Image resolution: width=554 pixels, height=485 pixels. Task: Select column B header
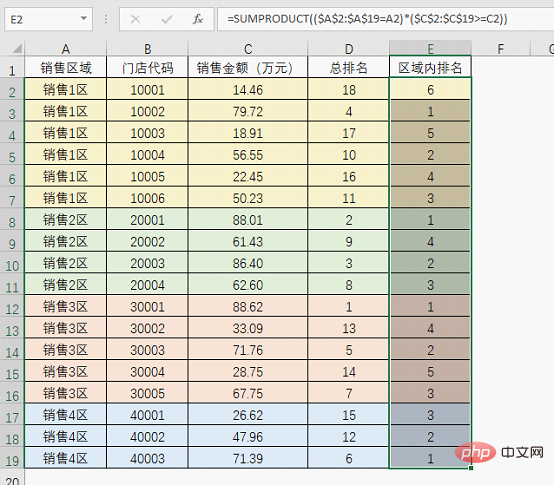tap(147, 48)
